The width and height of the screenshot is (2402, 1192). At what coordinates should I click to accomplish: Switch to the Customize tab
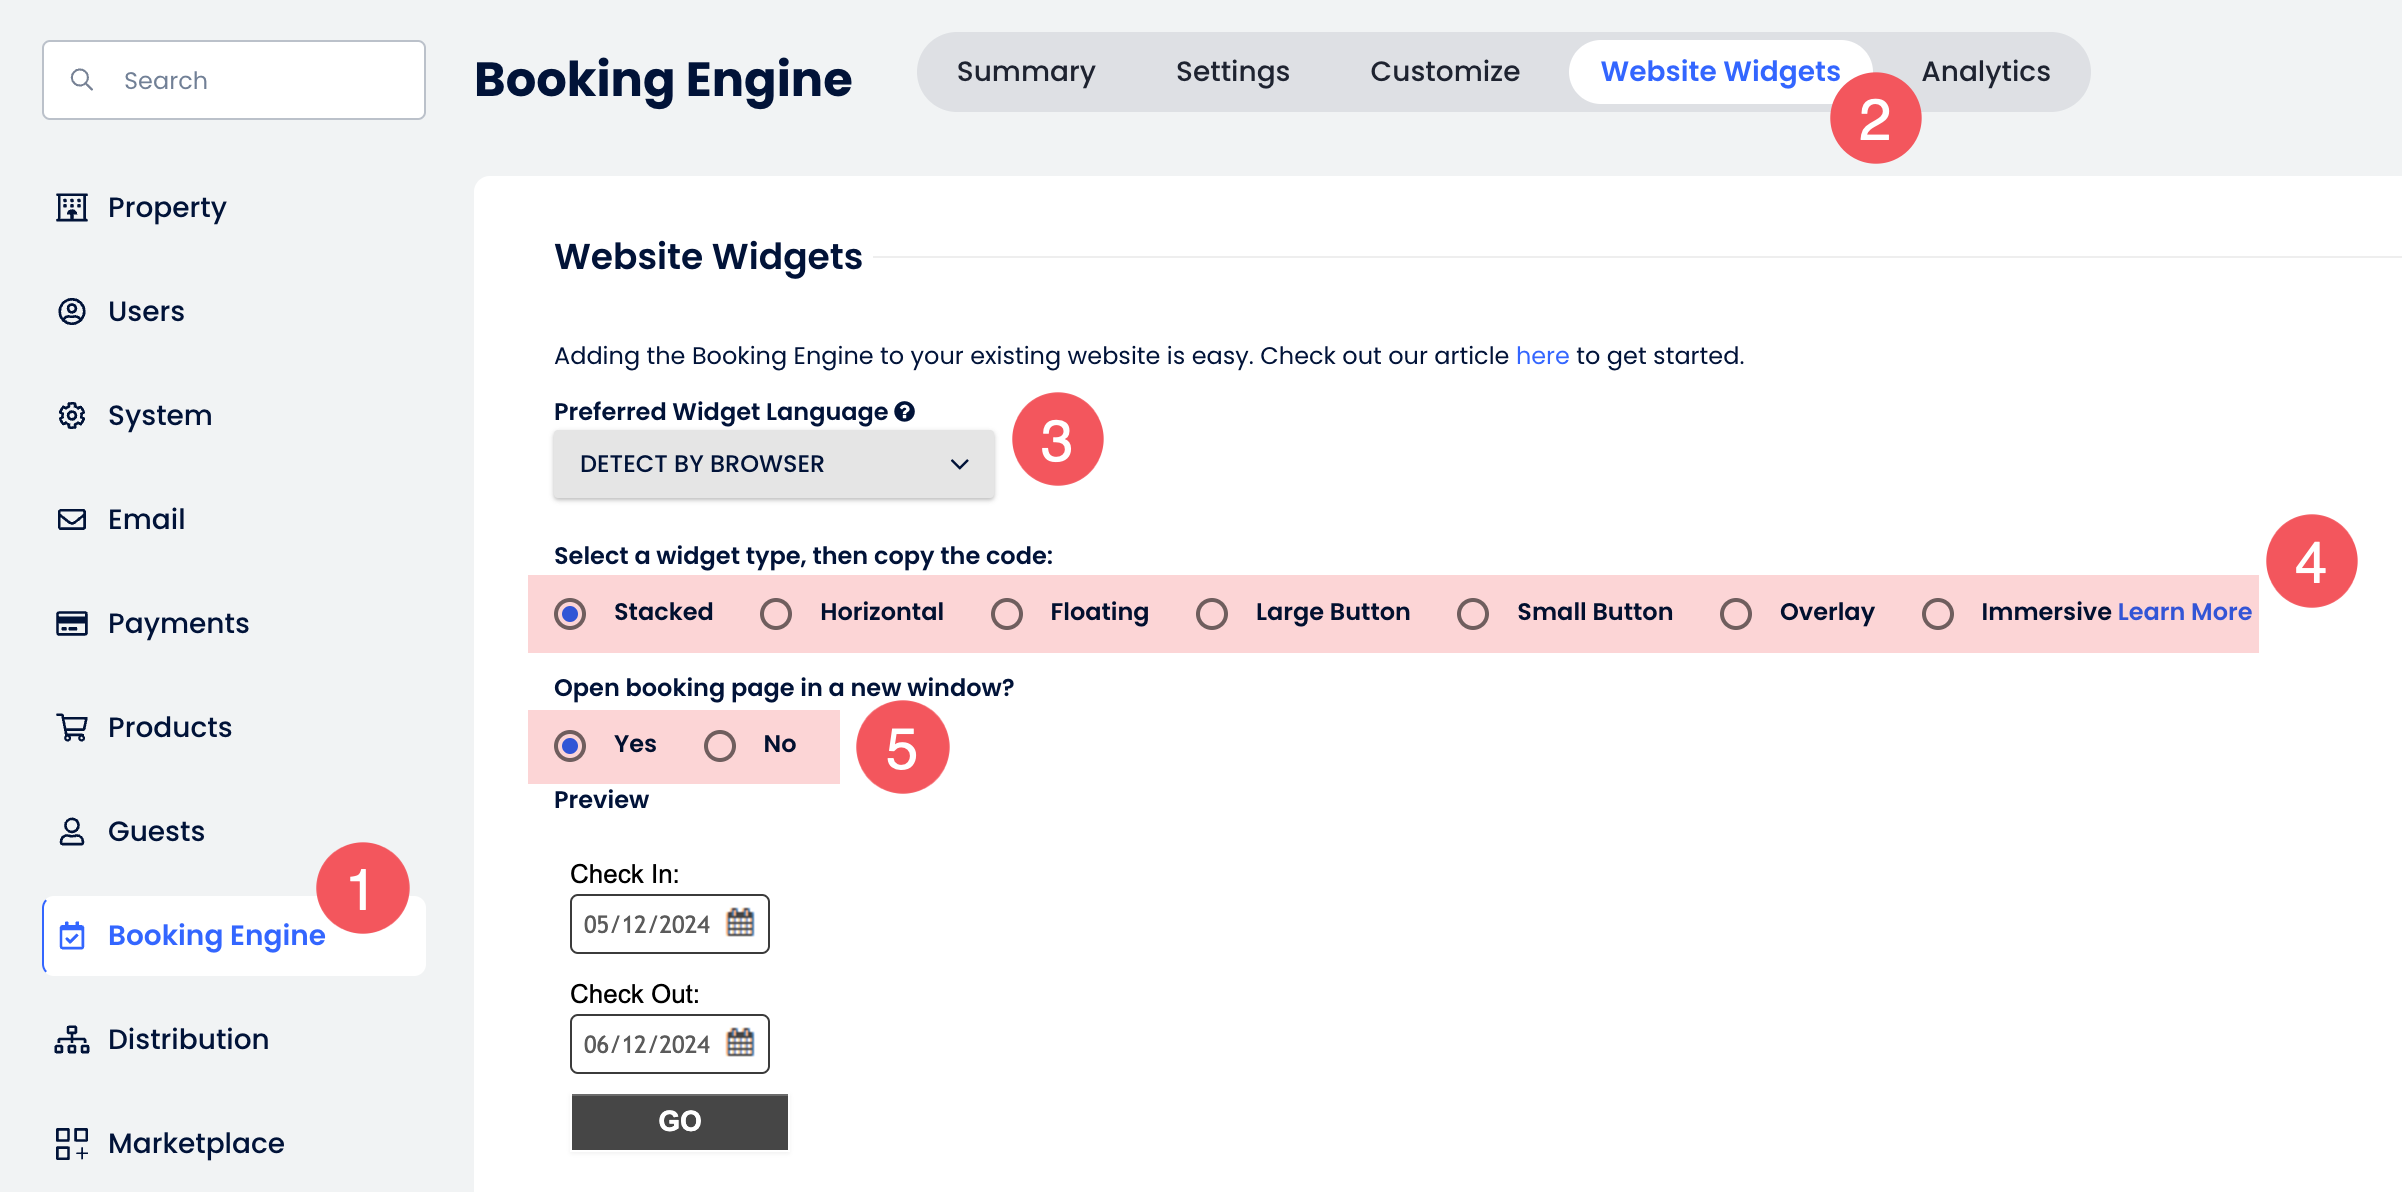click(x=1444, y=72)
